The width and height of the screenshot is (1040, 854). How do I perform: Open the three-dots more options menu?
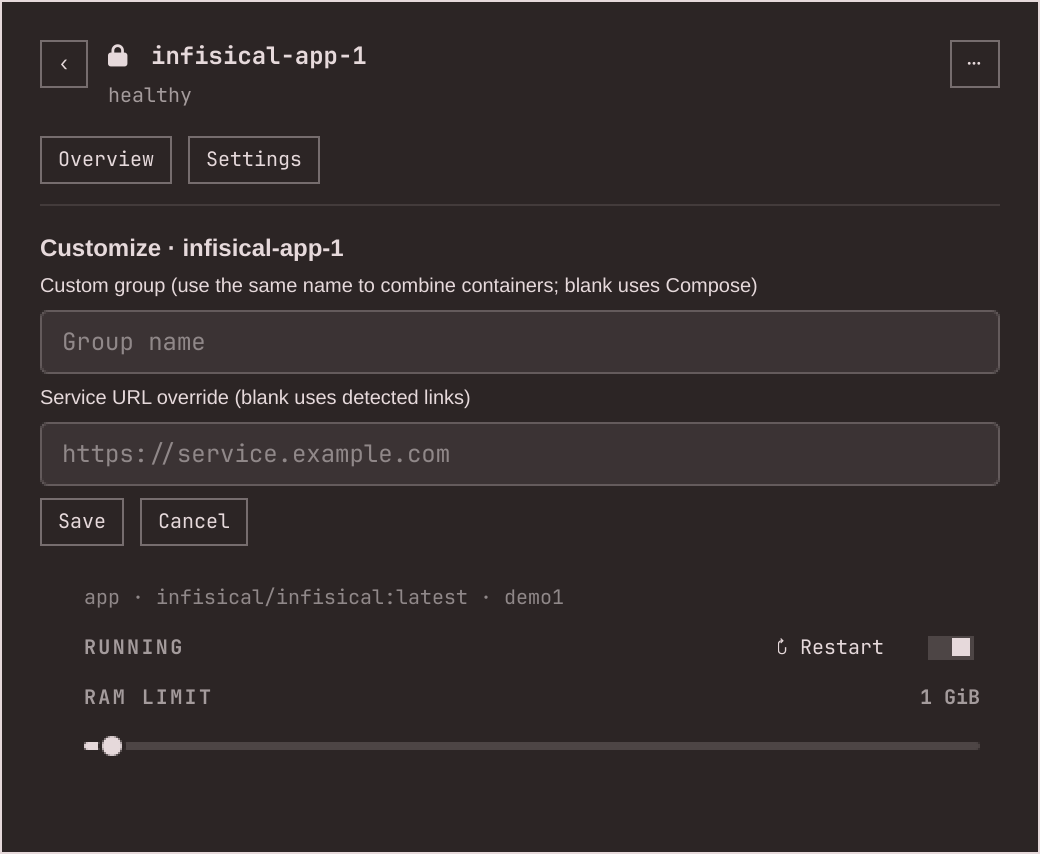974,64
